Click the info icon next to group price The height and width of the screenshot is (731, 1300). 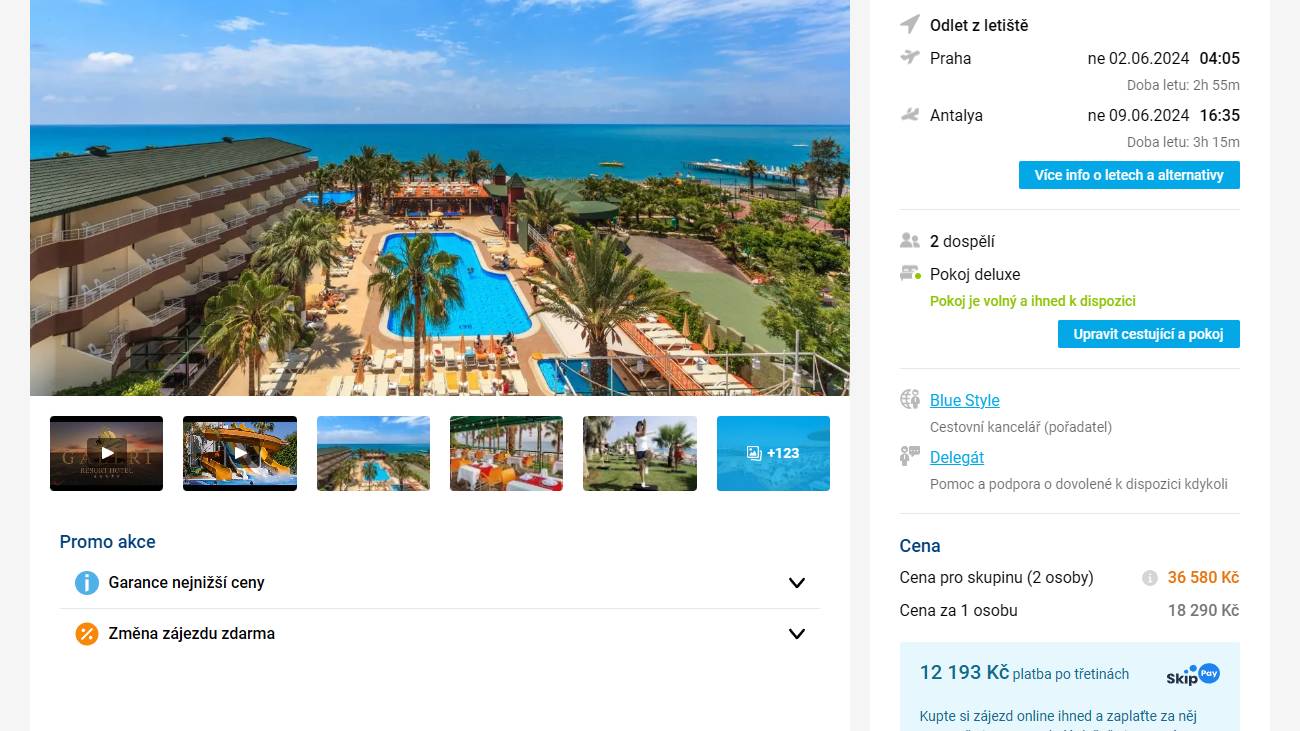coord(1150,578)
